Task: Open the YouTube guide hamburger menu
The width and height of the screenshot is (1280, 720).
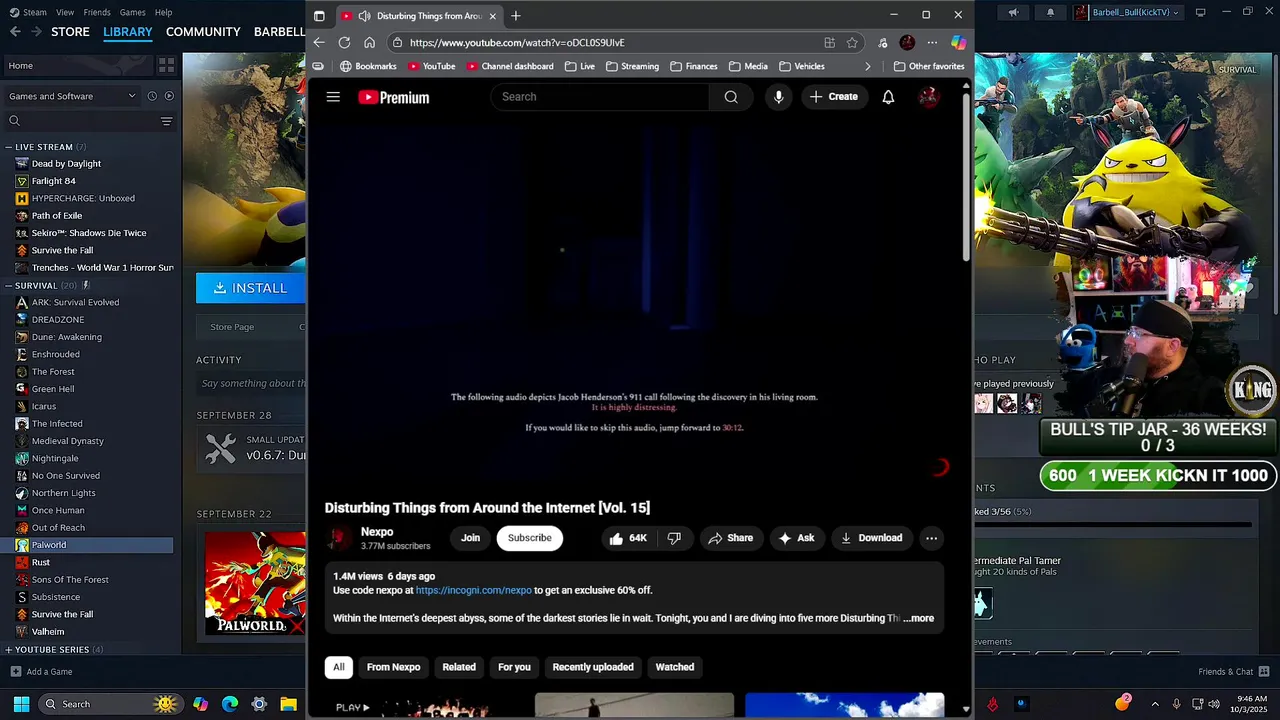Action: [x=333, y=97]
